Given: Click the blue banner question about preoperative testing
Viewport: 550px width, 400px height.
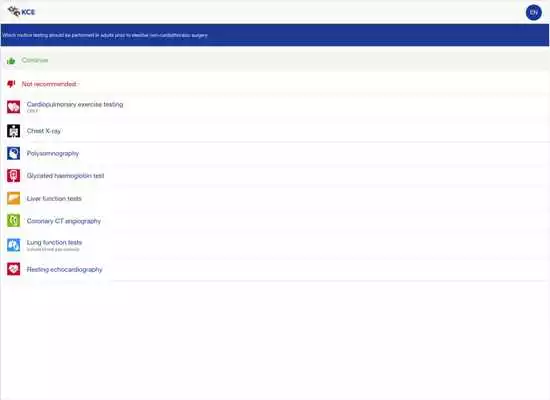Looking at the screenshot, I should tap(105, 35).
